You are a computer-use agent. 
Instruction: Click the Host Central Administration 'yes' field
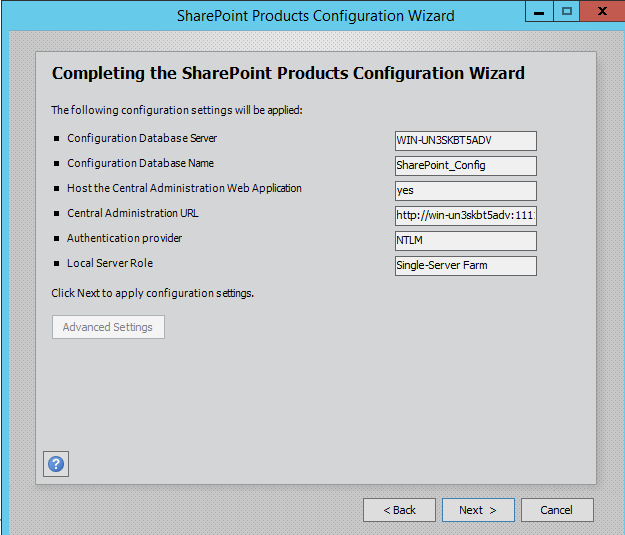point(466,191)
